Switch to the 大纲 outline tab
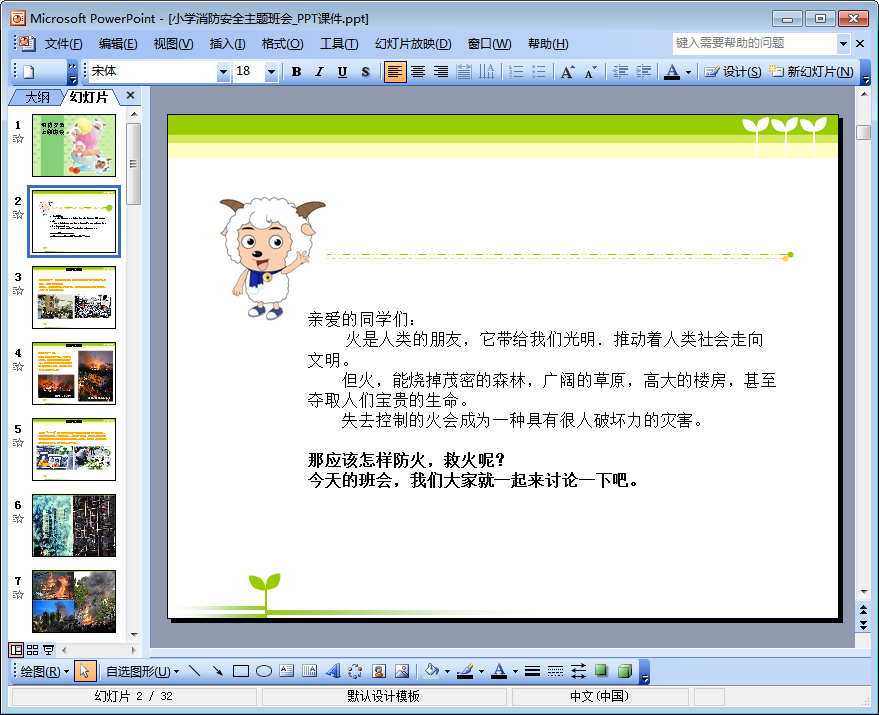Screen dimensions: 879x715 (37, 98)
